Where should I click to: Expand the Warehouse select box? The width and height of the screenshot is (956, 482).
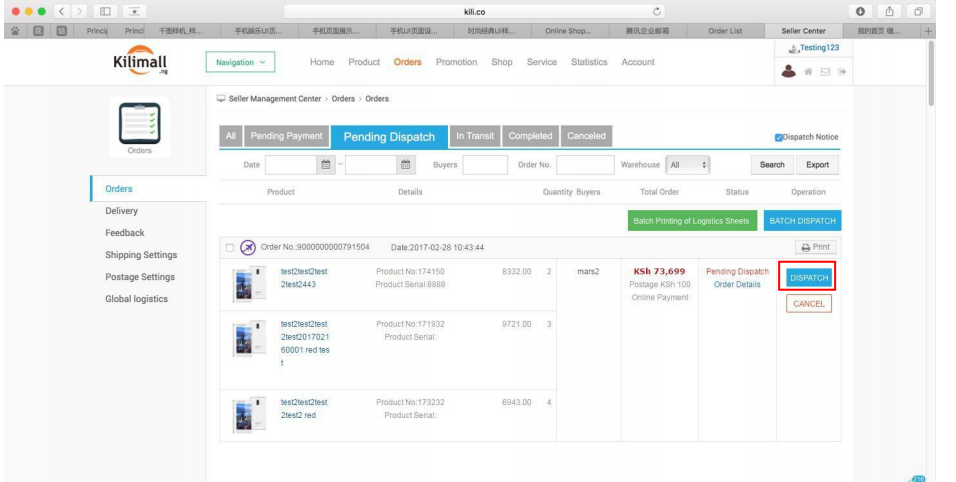(x=688, y=165)
